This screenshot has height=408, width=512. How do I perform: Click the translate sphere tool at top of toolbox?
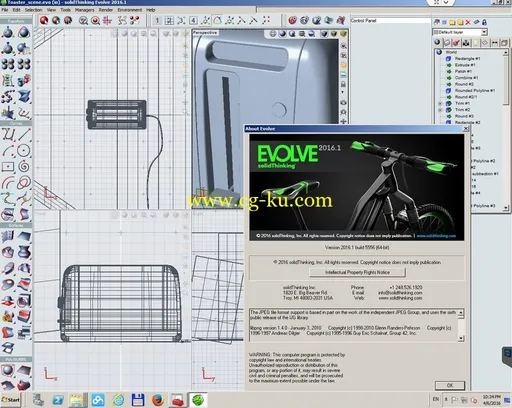pos(8,32)
